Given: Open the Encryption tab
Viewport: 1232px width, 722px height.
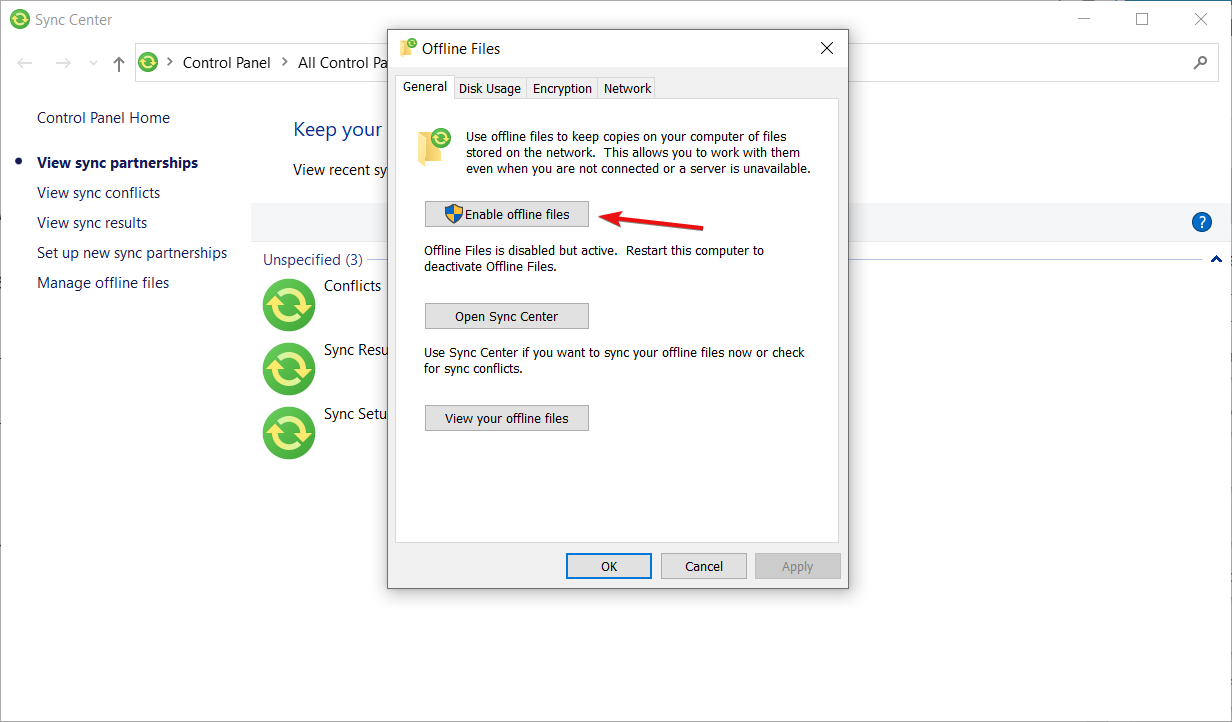Looking at the screenshot, I should (562, 89).
